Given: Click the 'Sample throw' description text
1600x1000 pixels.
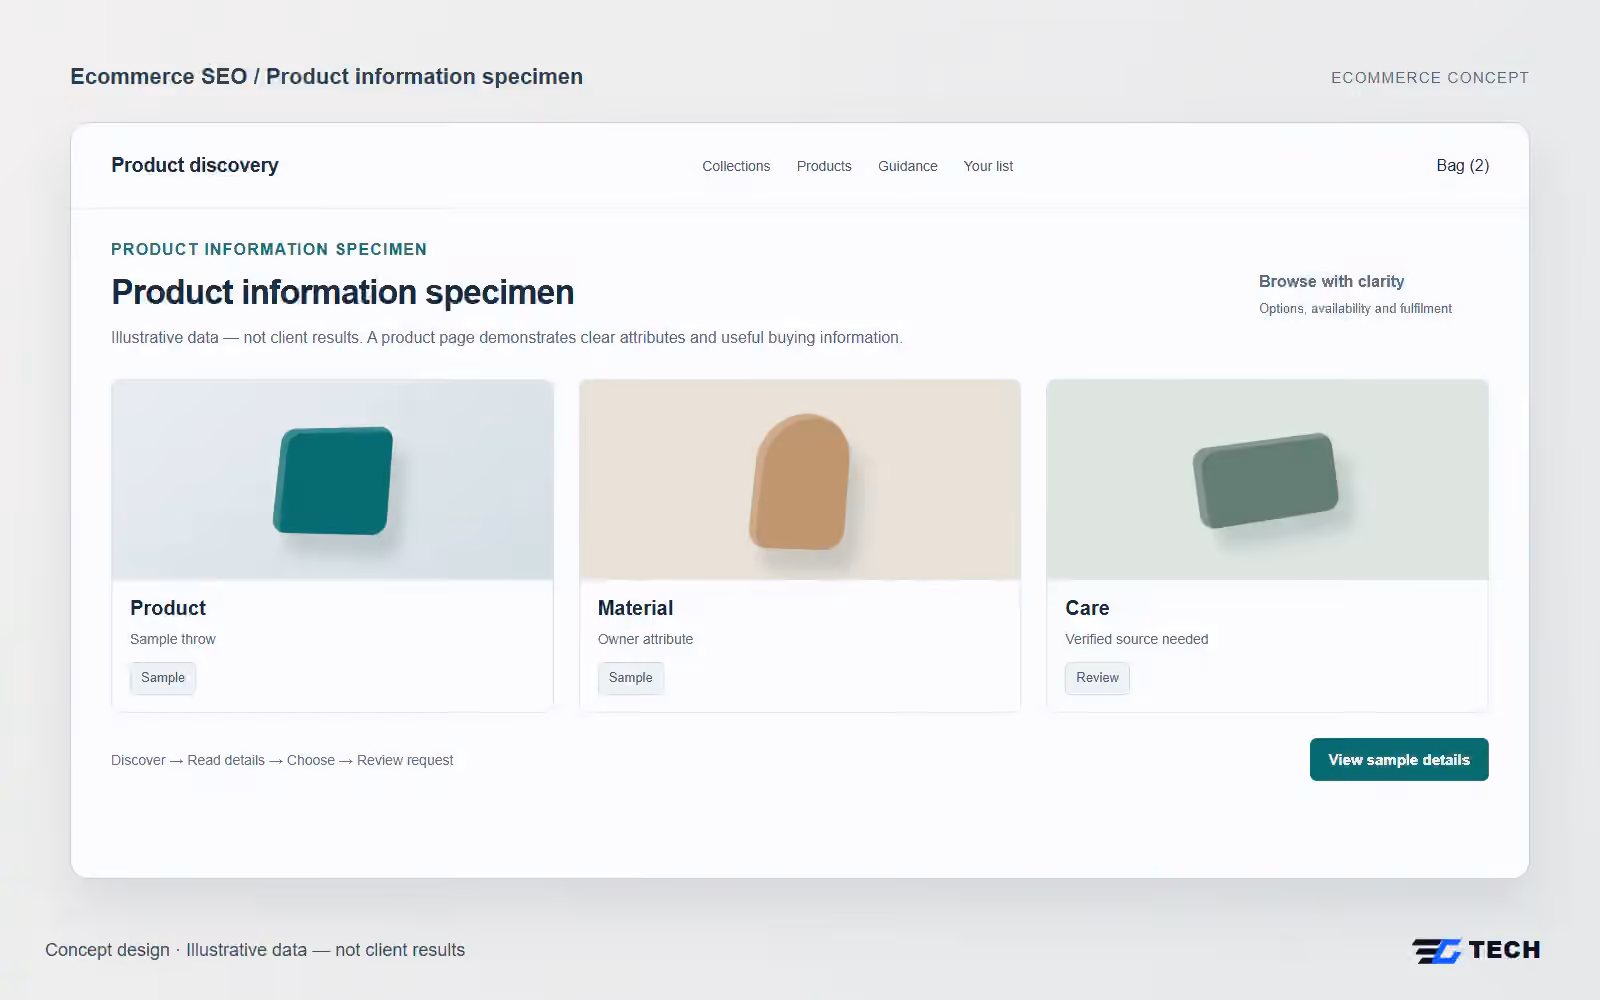Looking at the screenshot, I should 173,639.
